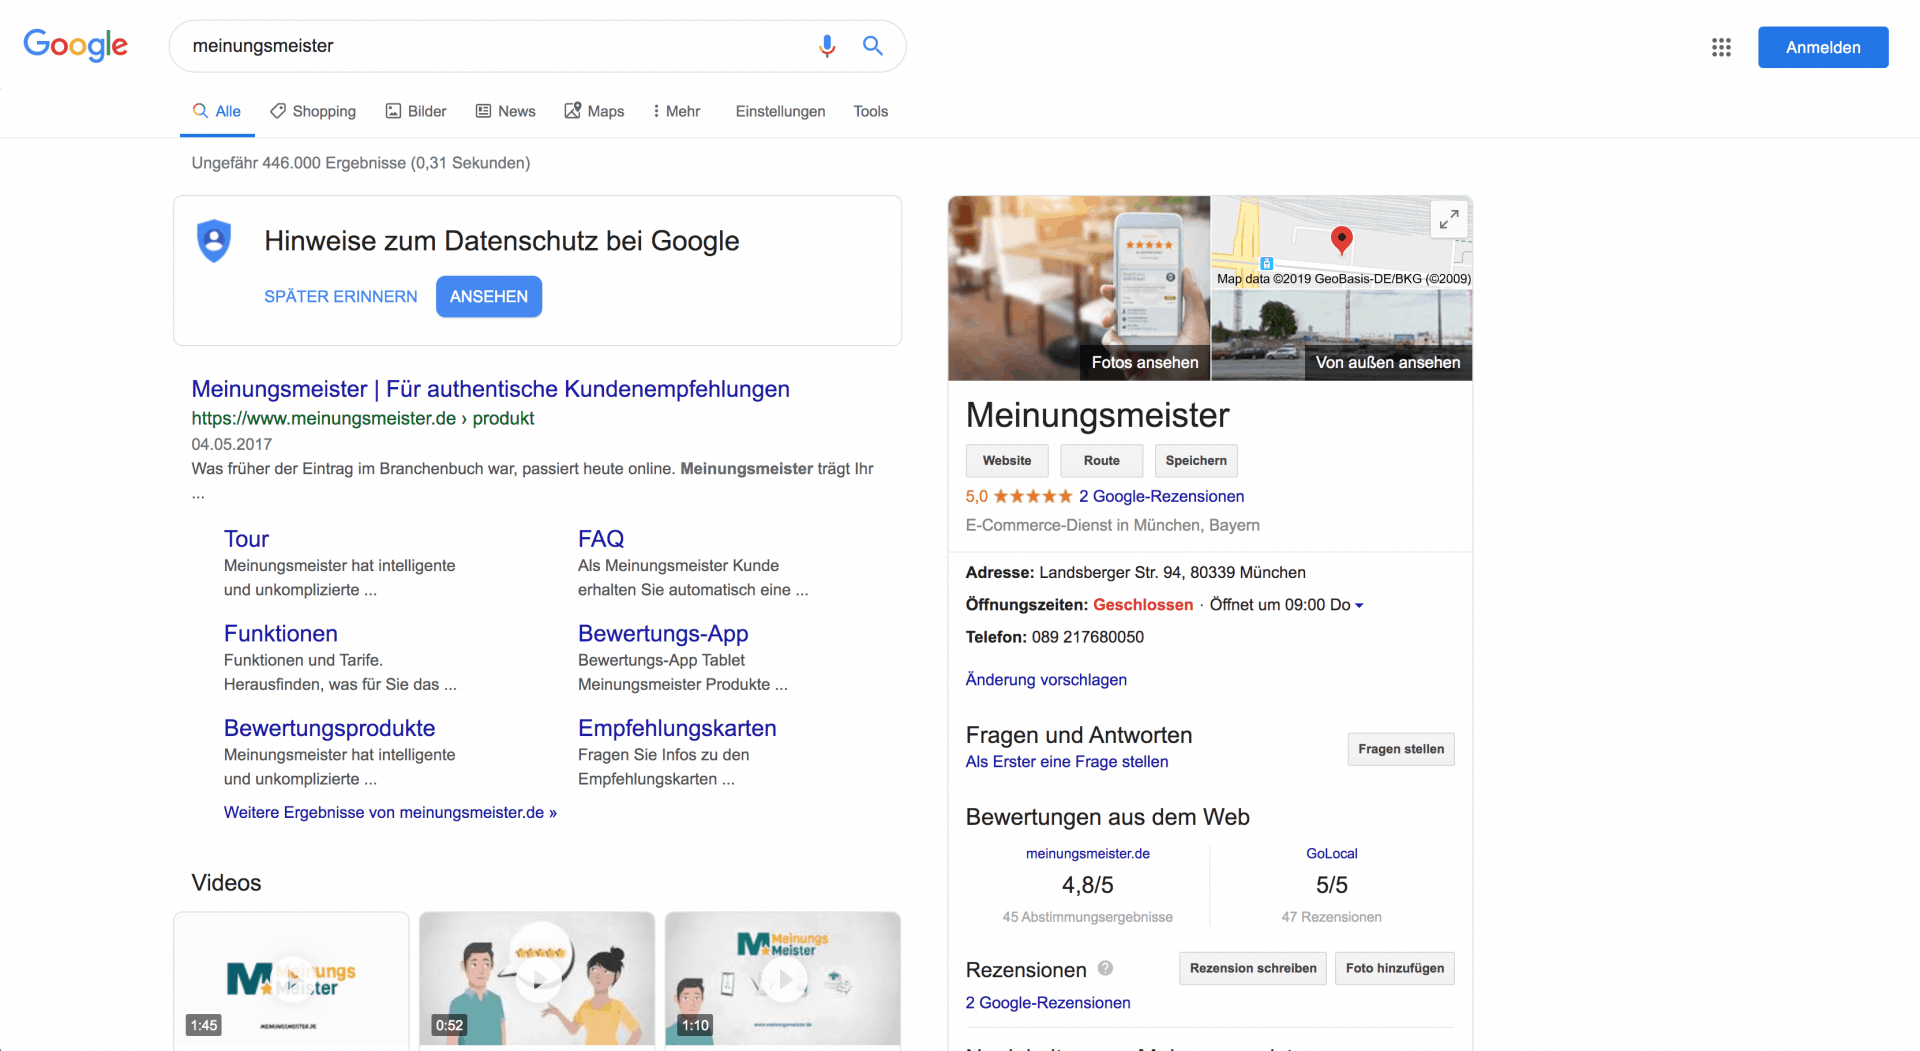Open the Bewertungsprodukte sitelink
The height and width of the screenshot is (1051, 1920).
point(330,728)
